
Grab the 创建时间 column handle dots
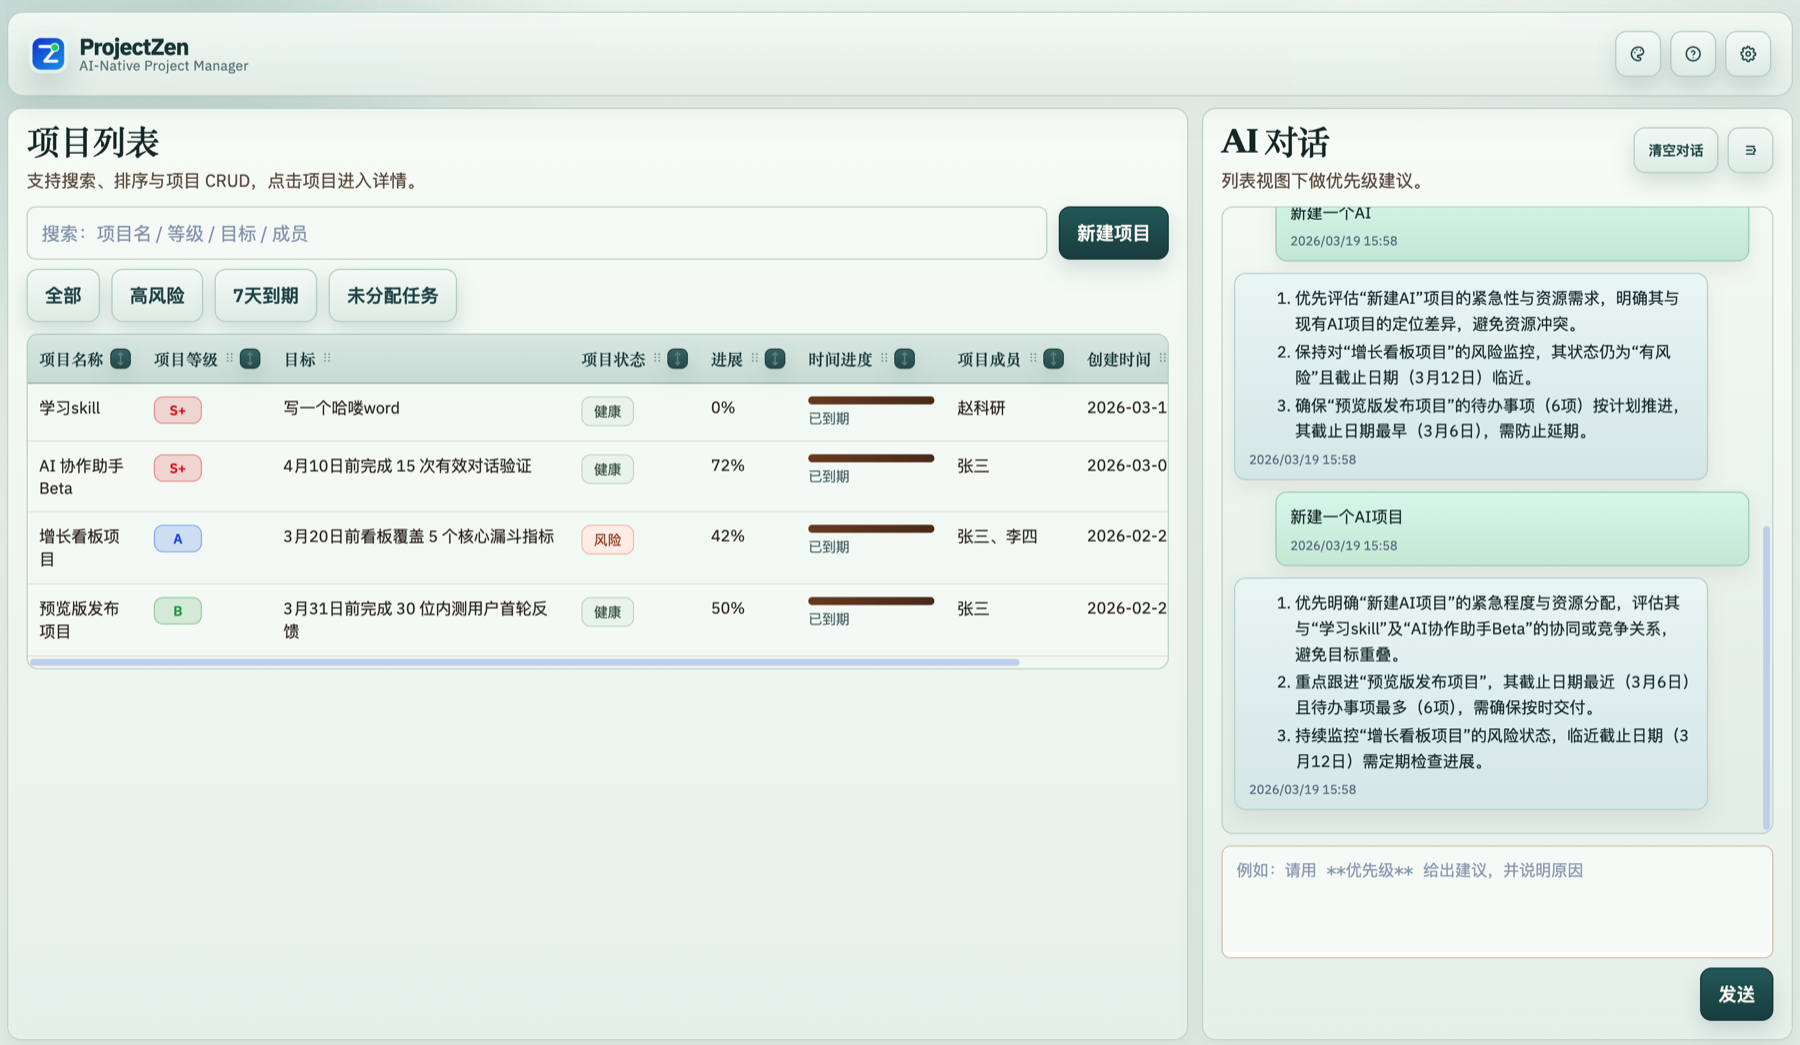[1162, 358]
